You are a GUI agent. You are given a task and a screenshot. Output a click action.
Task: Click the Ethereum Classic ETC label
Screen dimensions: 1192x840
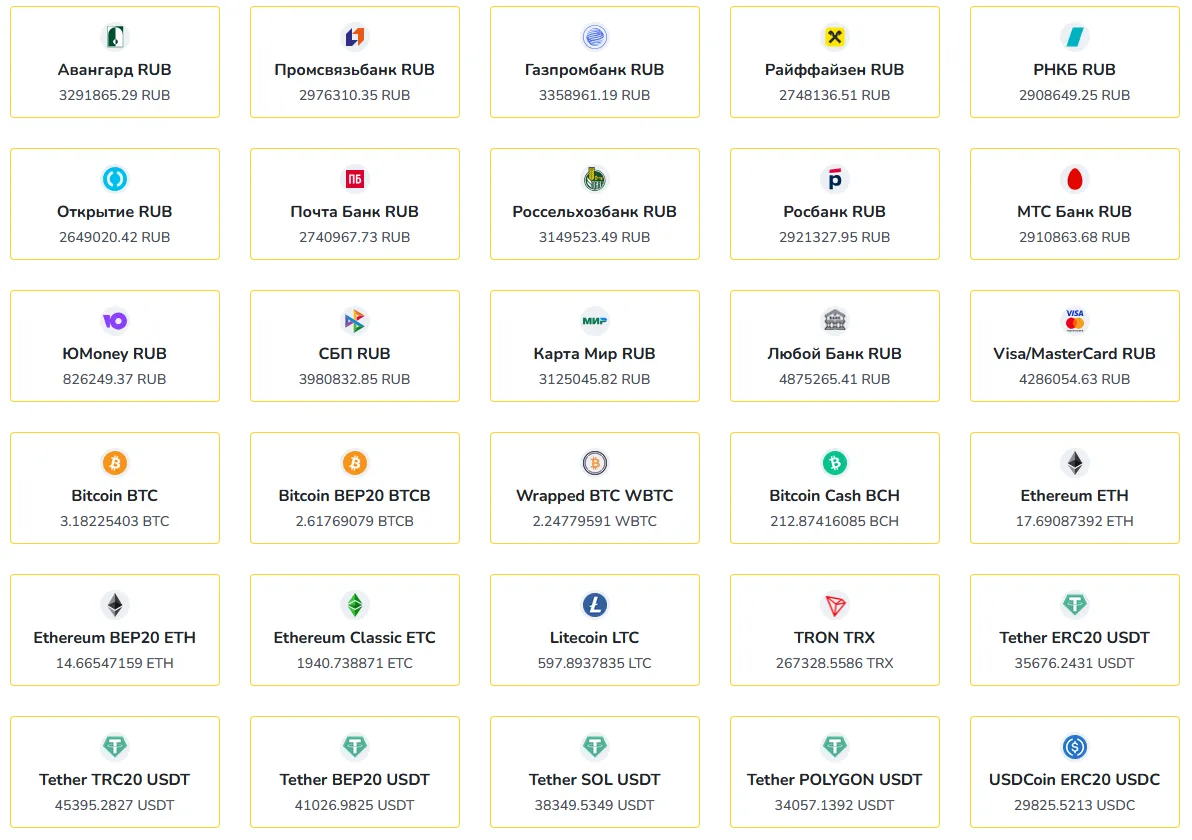pyautogui.click(x=354, y=638)
